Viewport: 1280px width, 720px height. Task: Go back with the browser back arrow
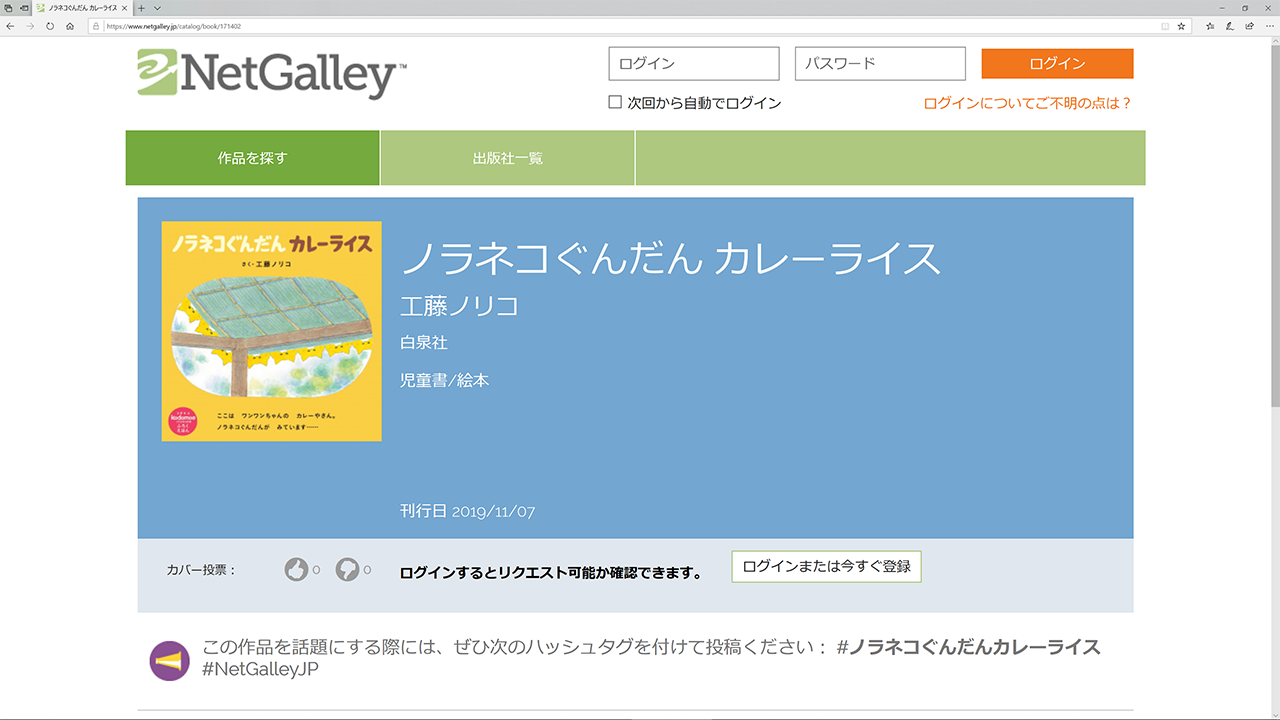click(10, 26)
